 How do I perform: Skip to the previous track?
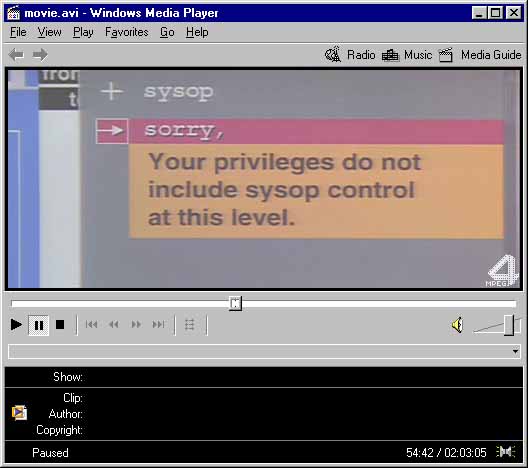point(91,325)
